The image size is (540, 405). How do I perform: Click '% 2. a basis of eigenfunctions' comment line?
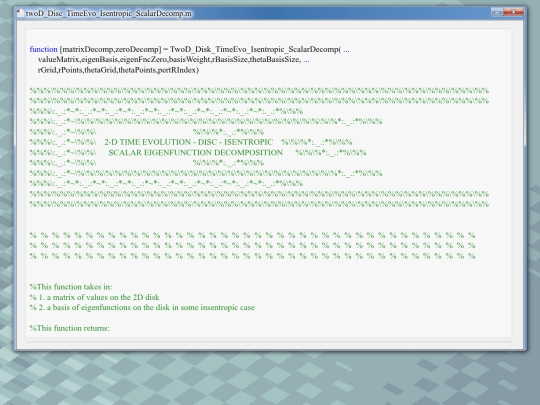tap(142, 308)
